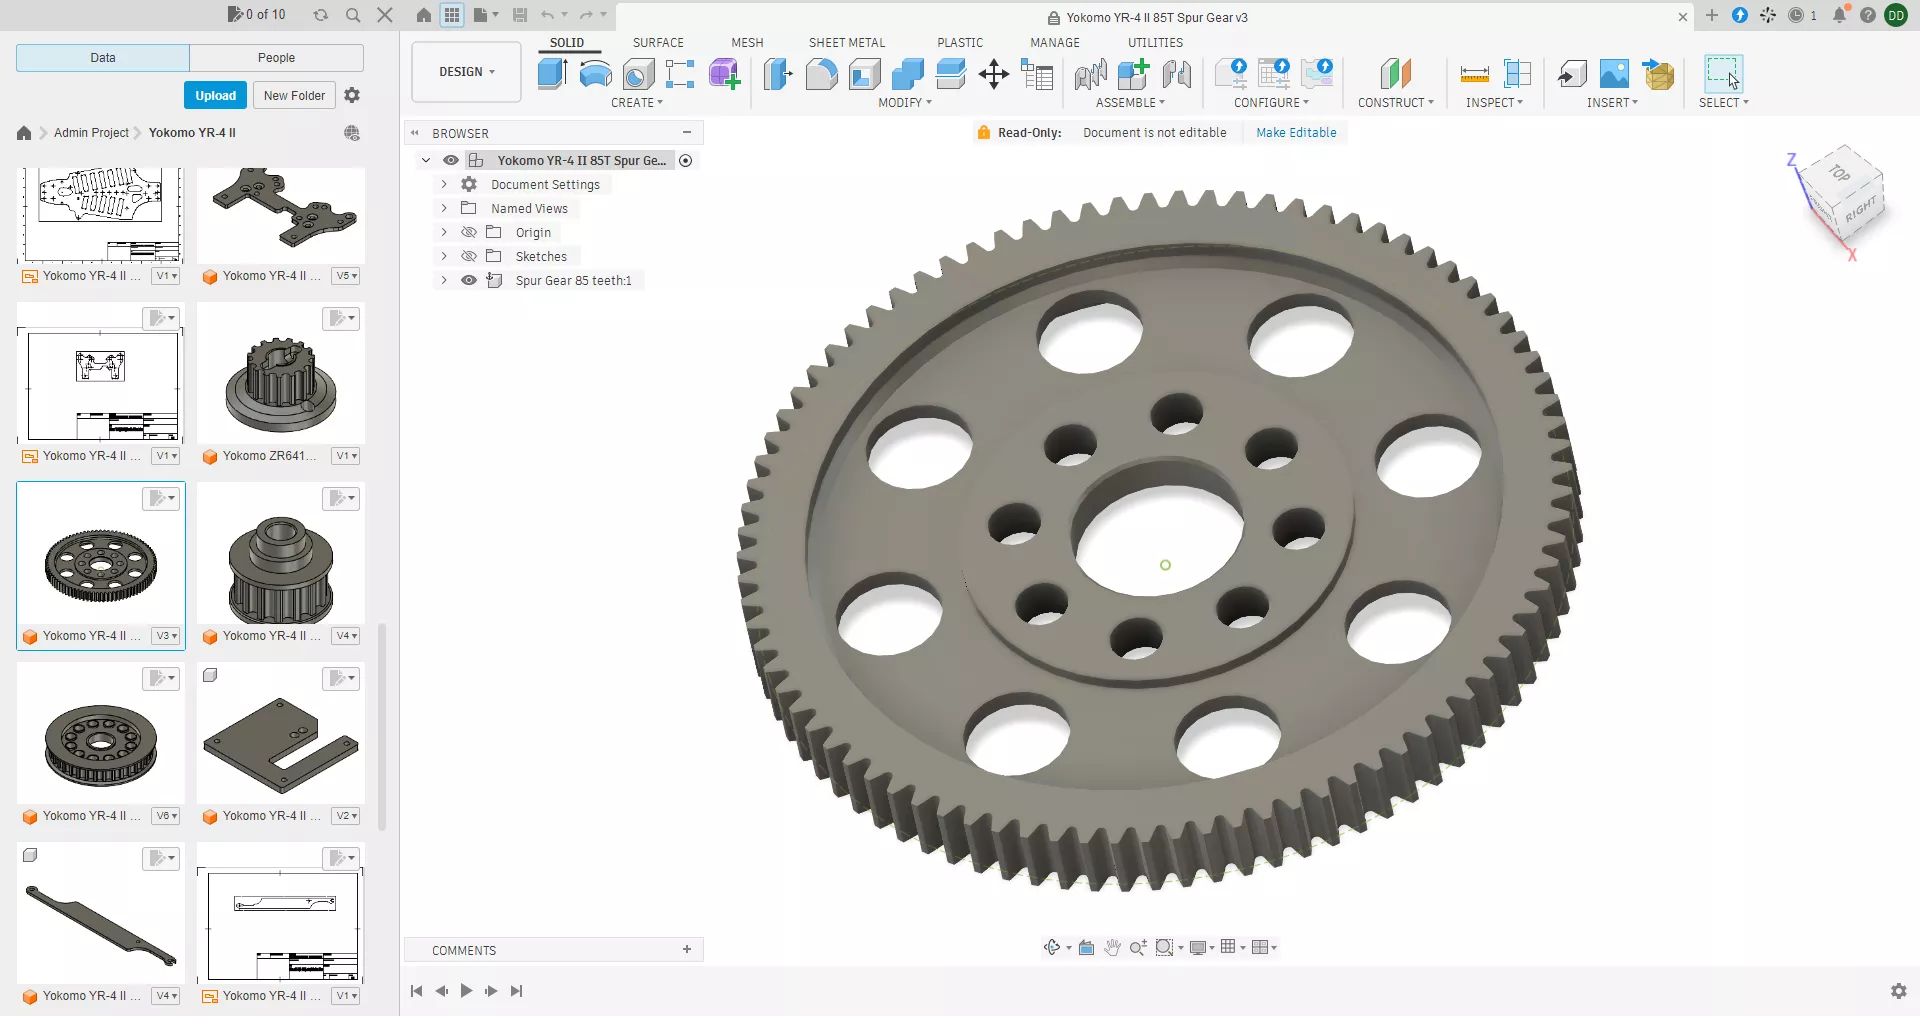The width and height of the screenshot is (1920, 1016).
Task: Switch to the SHEET METAL tab
Action: (x=847, y=43)
